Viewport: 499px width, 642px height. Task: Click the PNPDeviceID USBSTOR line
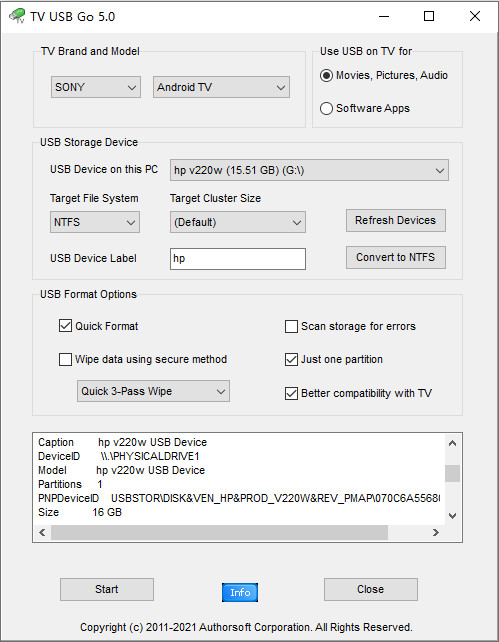pos(239,498)
